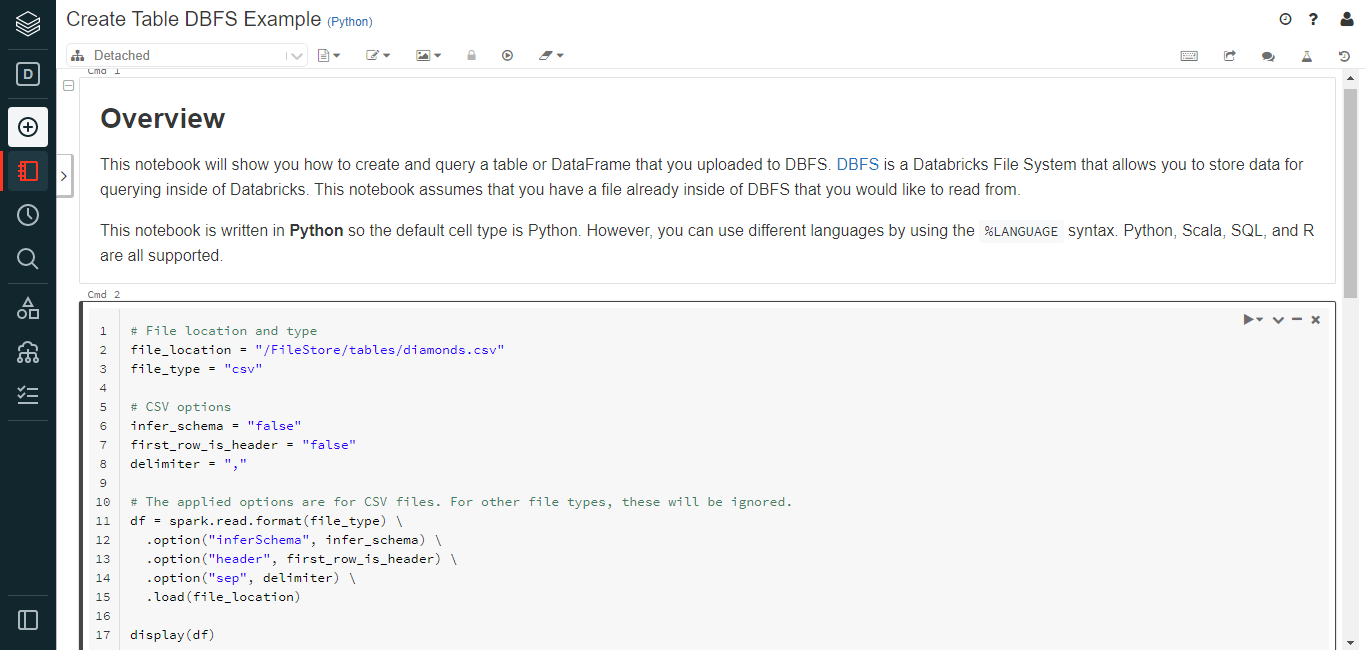Collapse the Cmd 1 Overview cell

(69, 86)
